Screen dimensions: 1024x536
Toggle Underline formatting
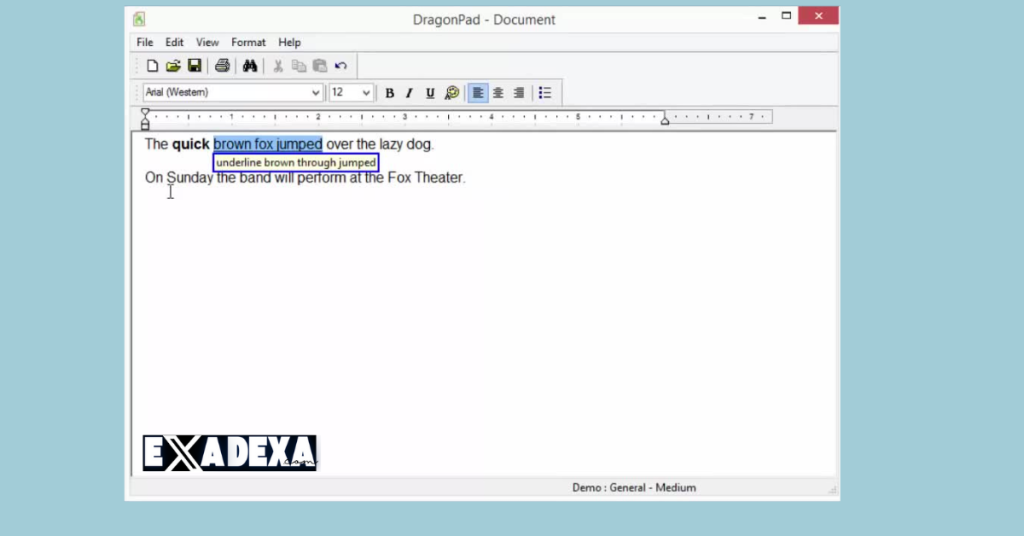coord(430,93)
